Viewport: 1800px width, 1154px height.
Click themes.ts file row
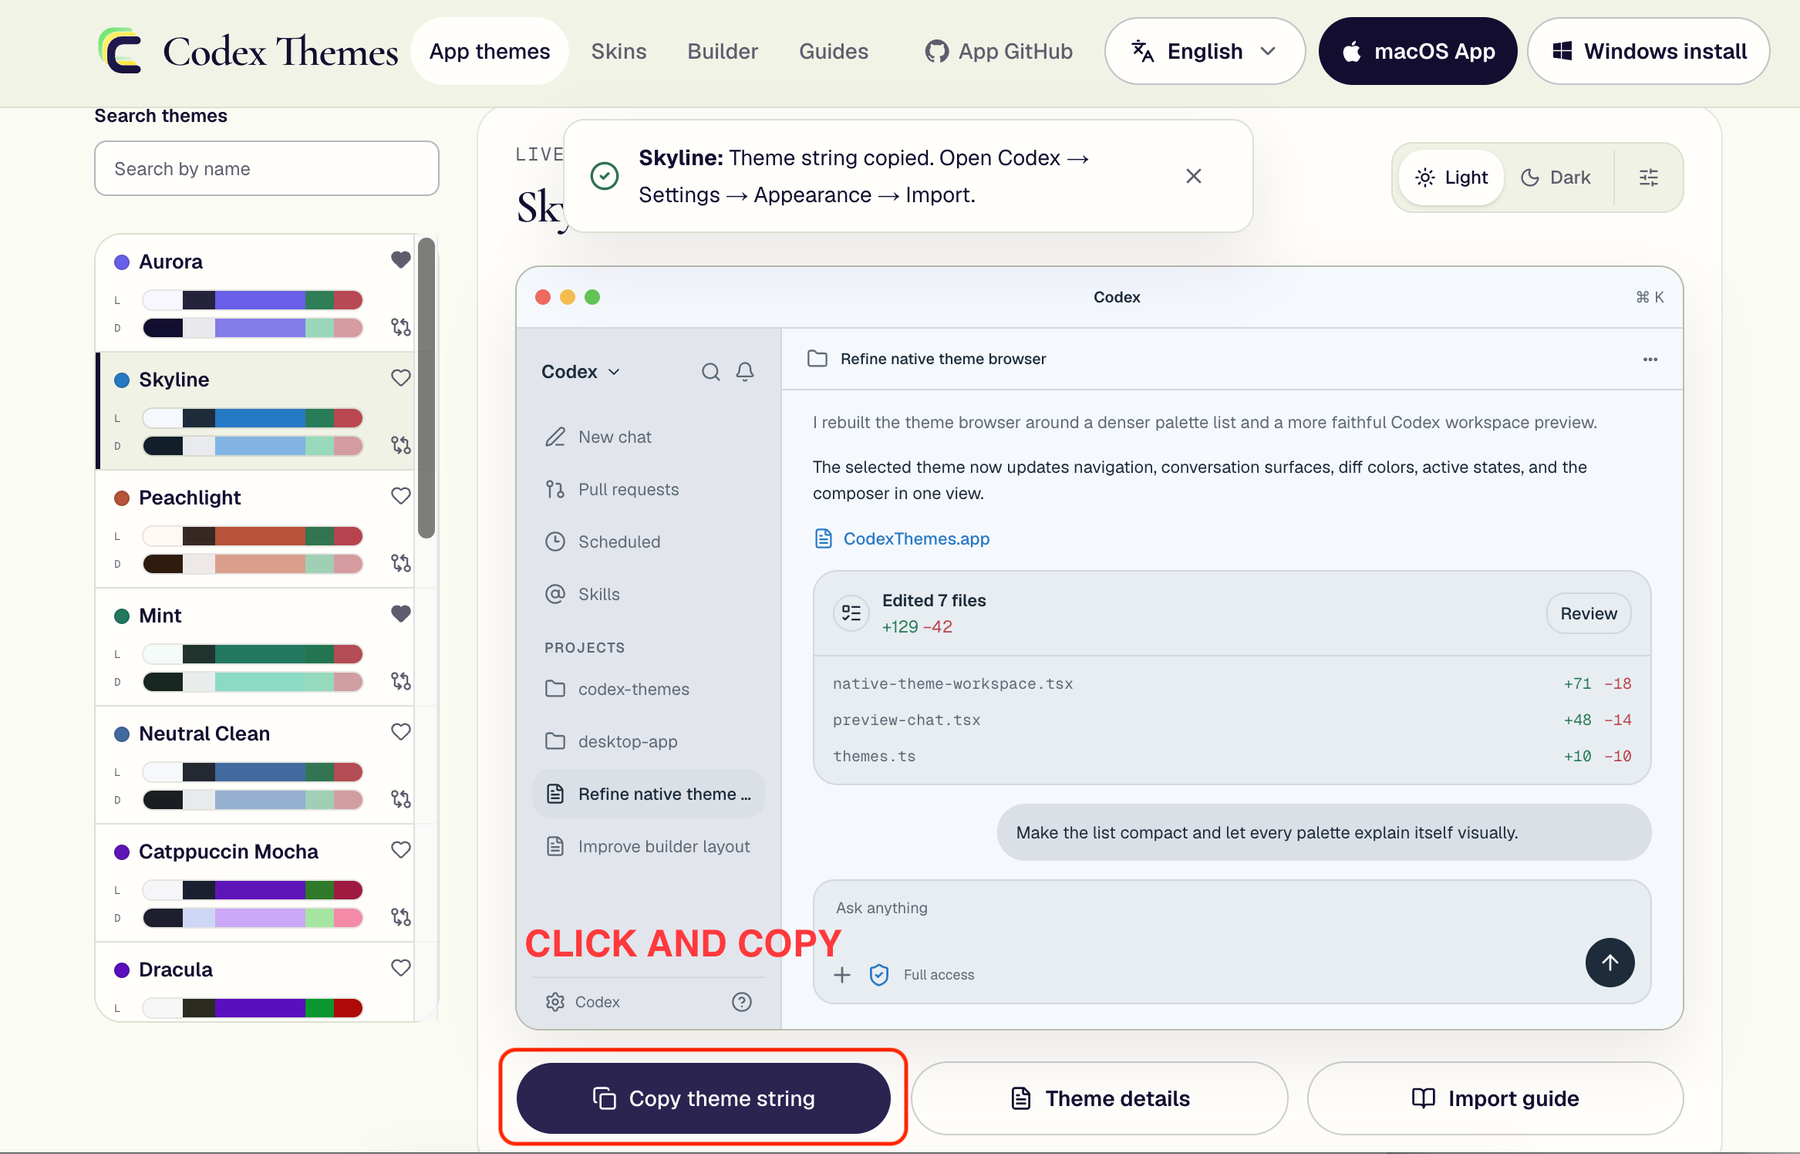click(1232, 756)
